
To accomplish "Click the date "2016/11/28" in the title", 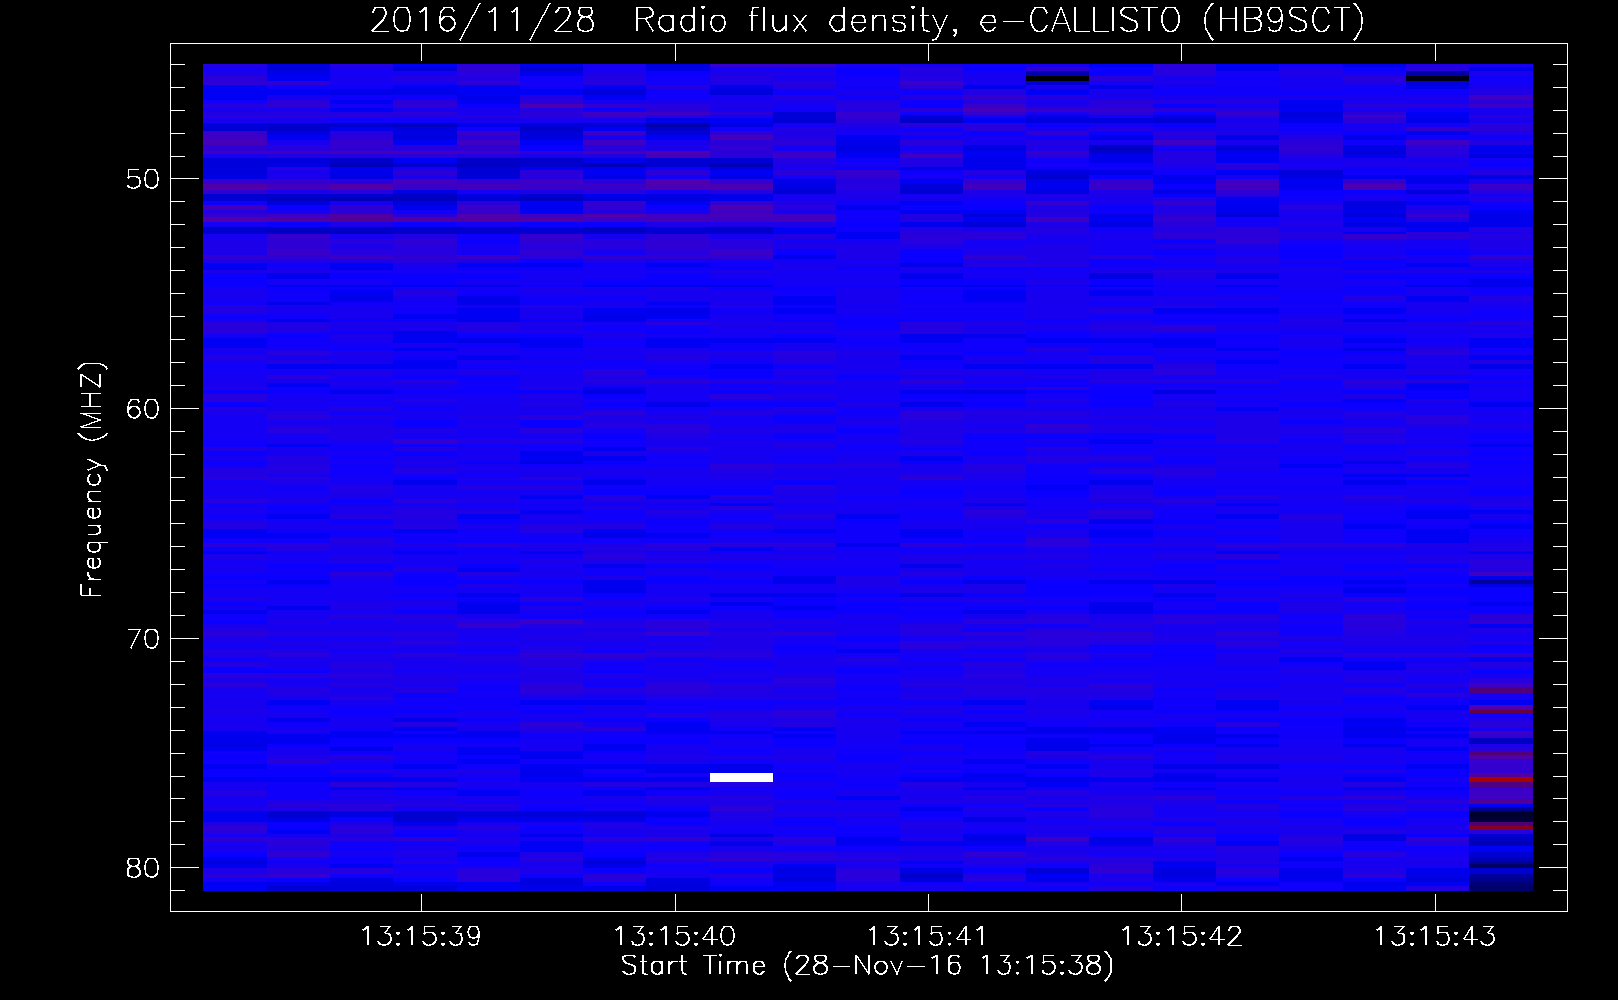I will 483,21.
